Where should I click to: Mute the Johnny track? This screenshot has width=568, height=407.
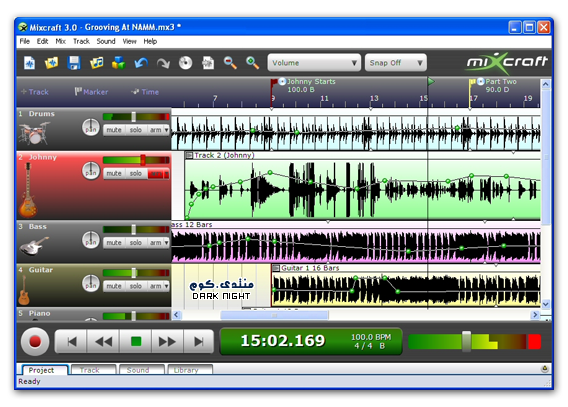(x=114, y=173)
